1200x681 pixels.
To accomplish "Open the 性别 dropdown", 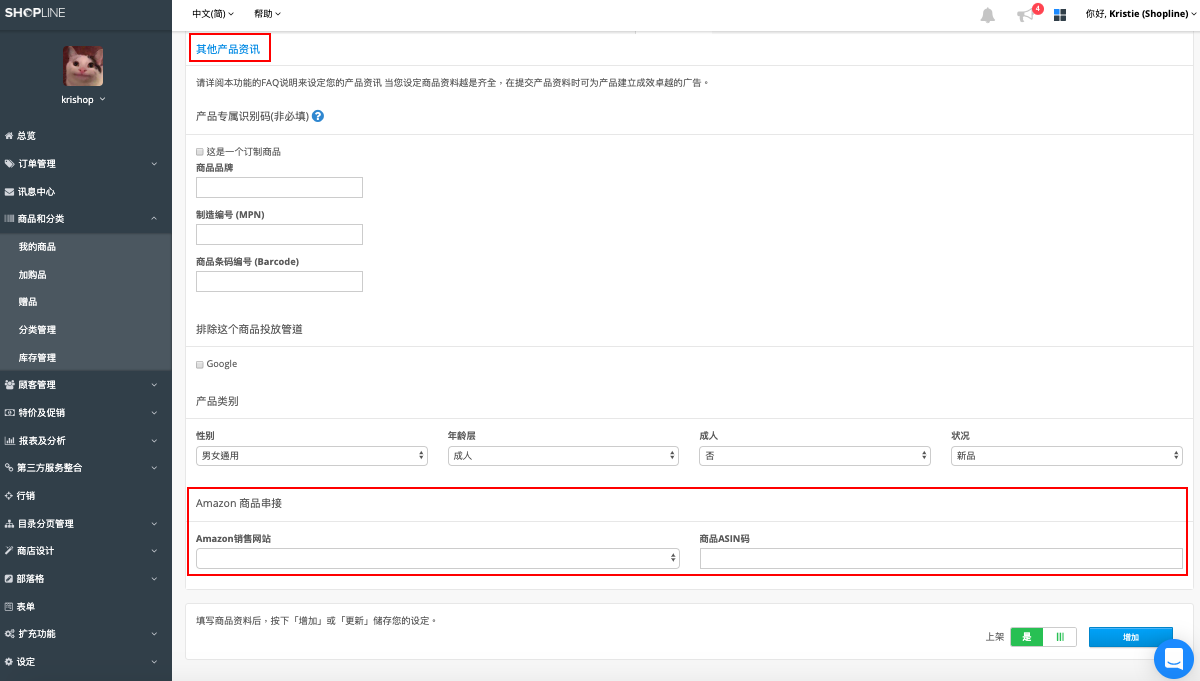I will coord(312,455).
